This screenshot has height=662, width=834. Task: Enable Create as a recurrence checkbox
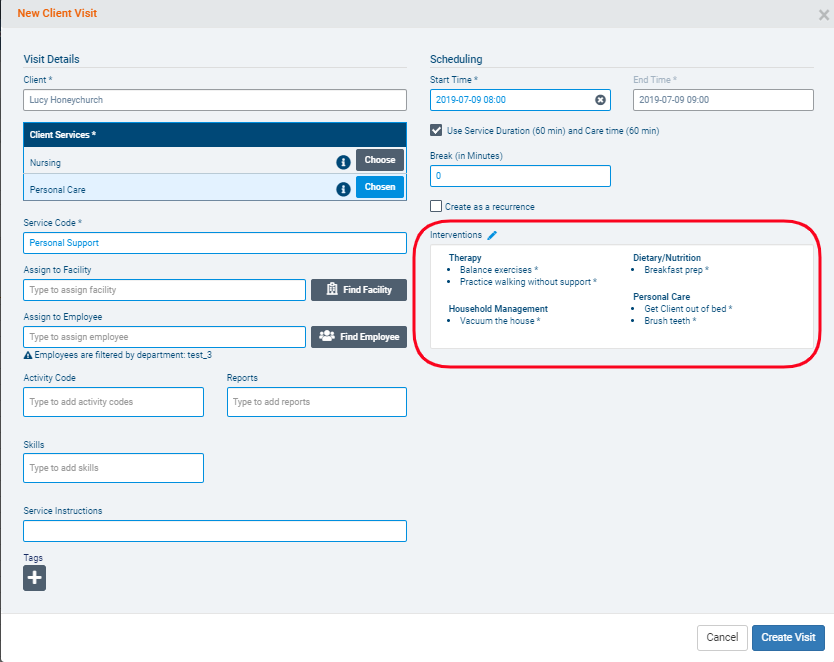(436, 207)
